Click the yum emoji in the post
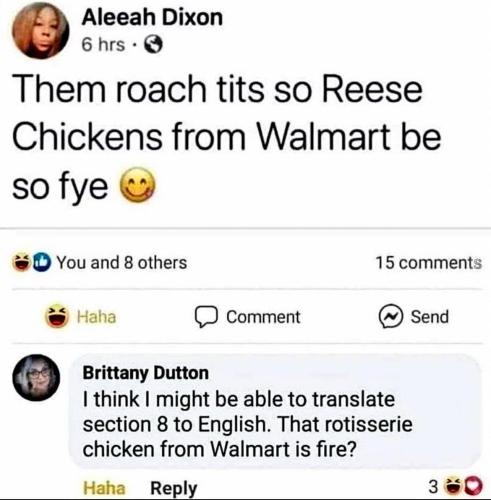The height and width of the screenshot is (500, 491). click(137, 185)
